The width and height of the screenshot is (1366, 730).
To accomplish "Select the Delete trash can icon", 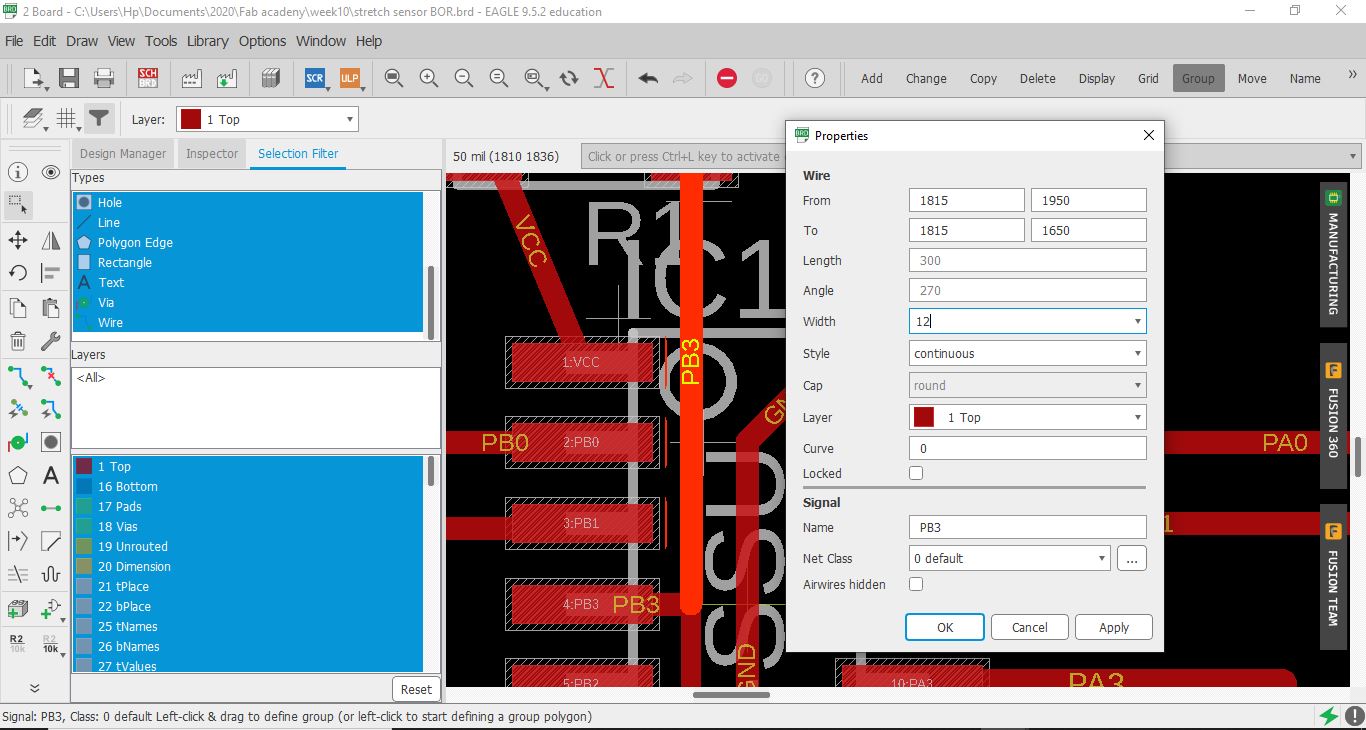I will coord(18,341).
